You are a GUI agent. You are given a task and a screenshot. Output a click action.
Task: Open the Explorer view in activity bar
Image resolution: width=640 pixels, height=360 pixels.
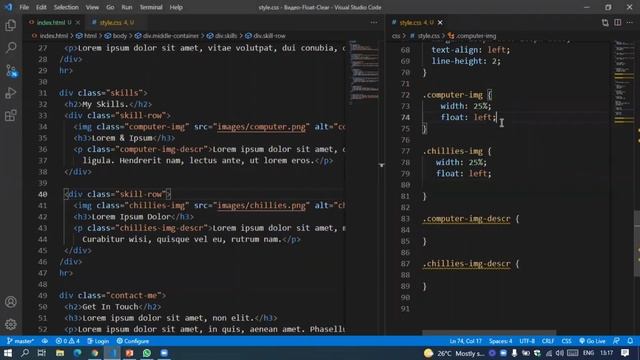[x=11, y=25]
